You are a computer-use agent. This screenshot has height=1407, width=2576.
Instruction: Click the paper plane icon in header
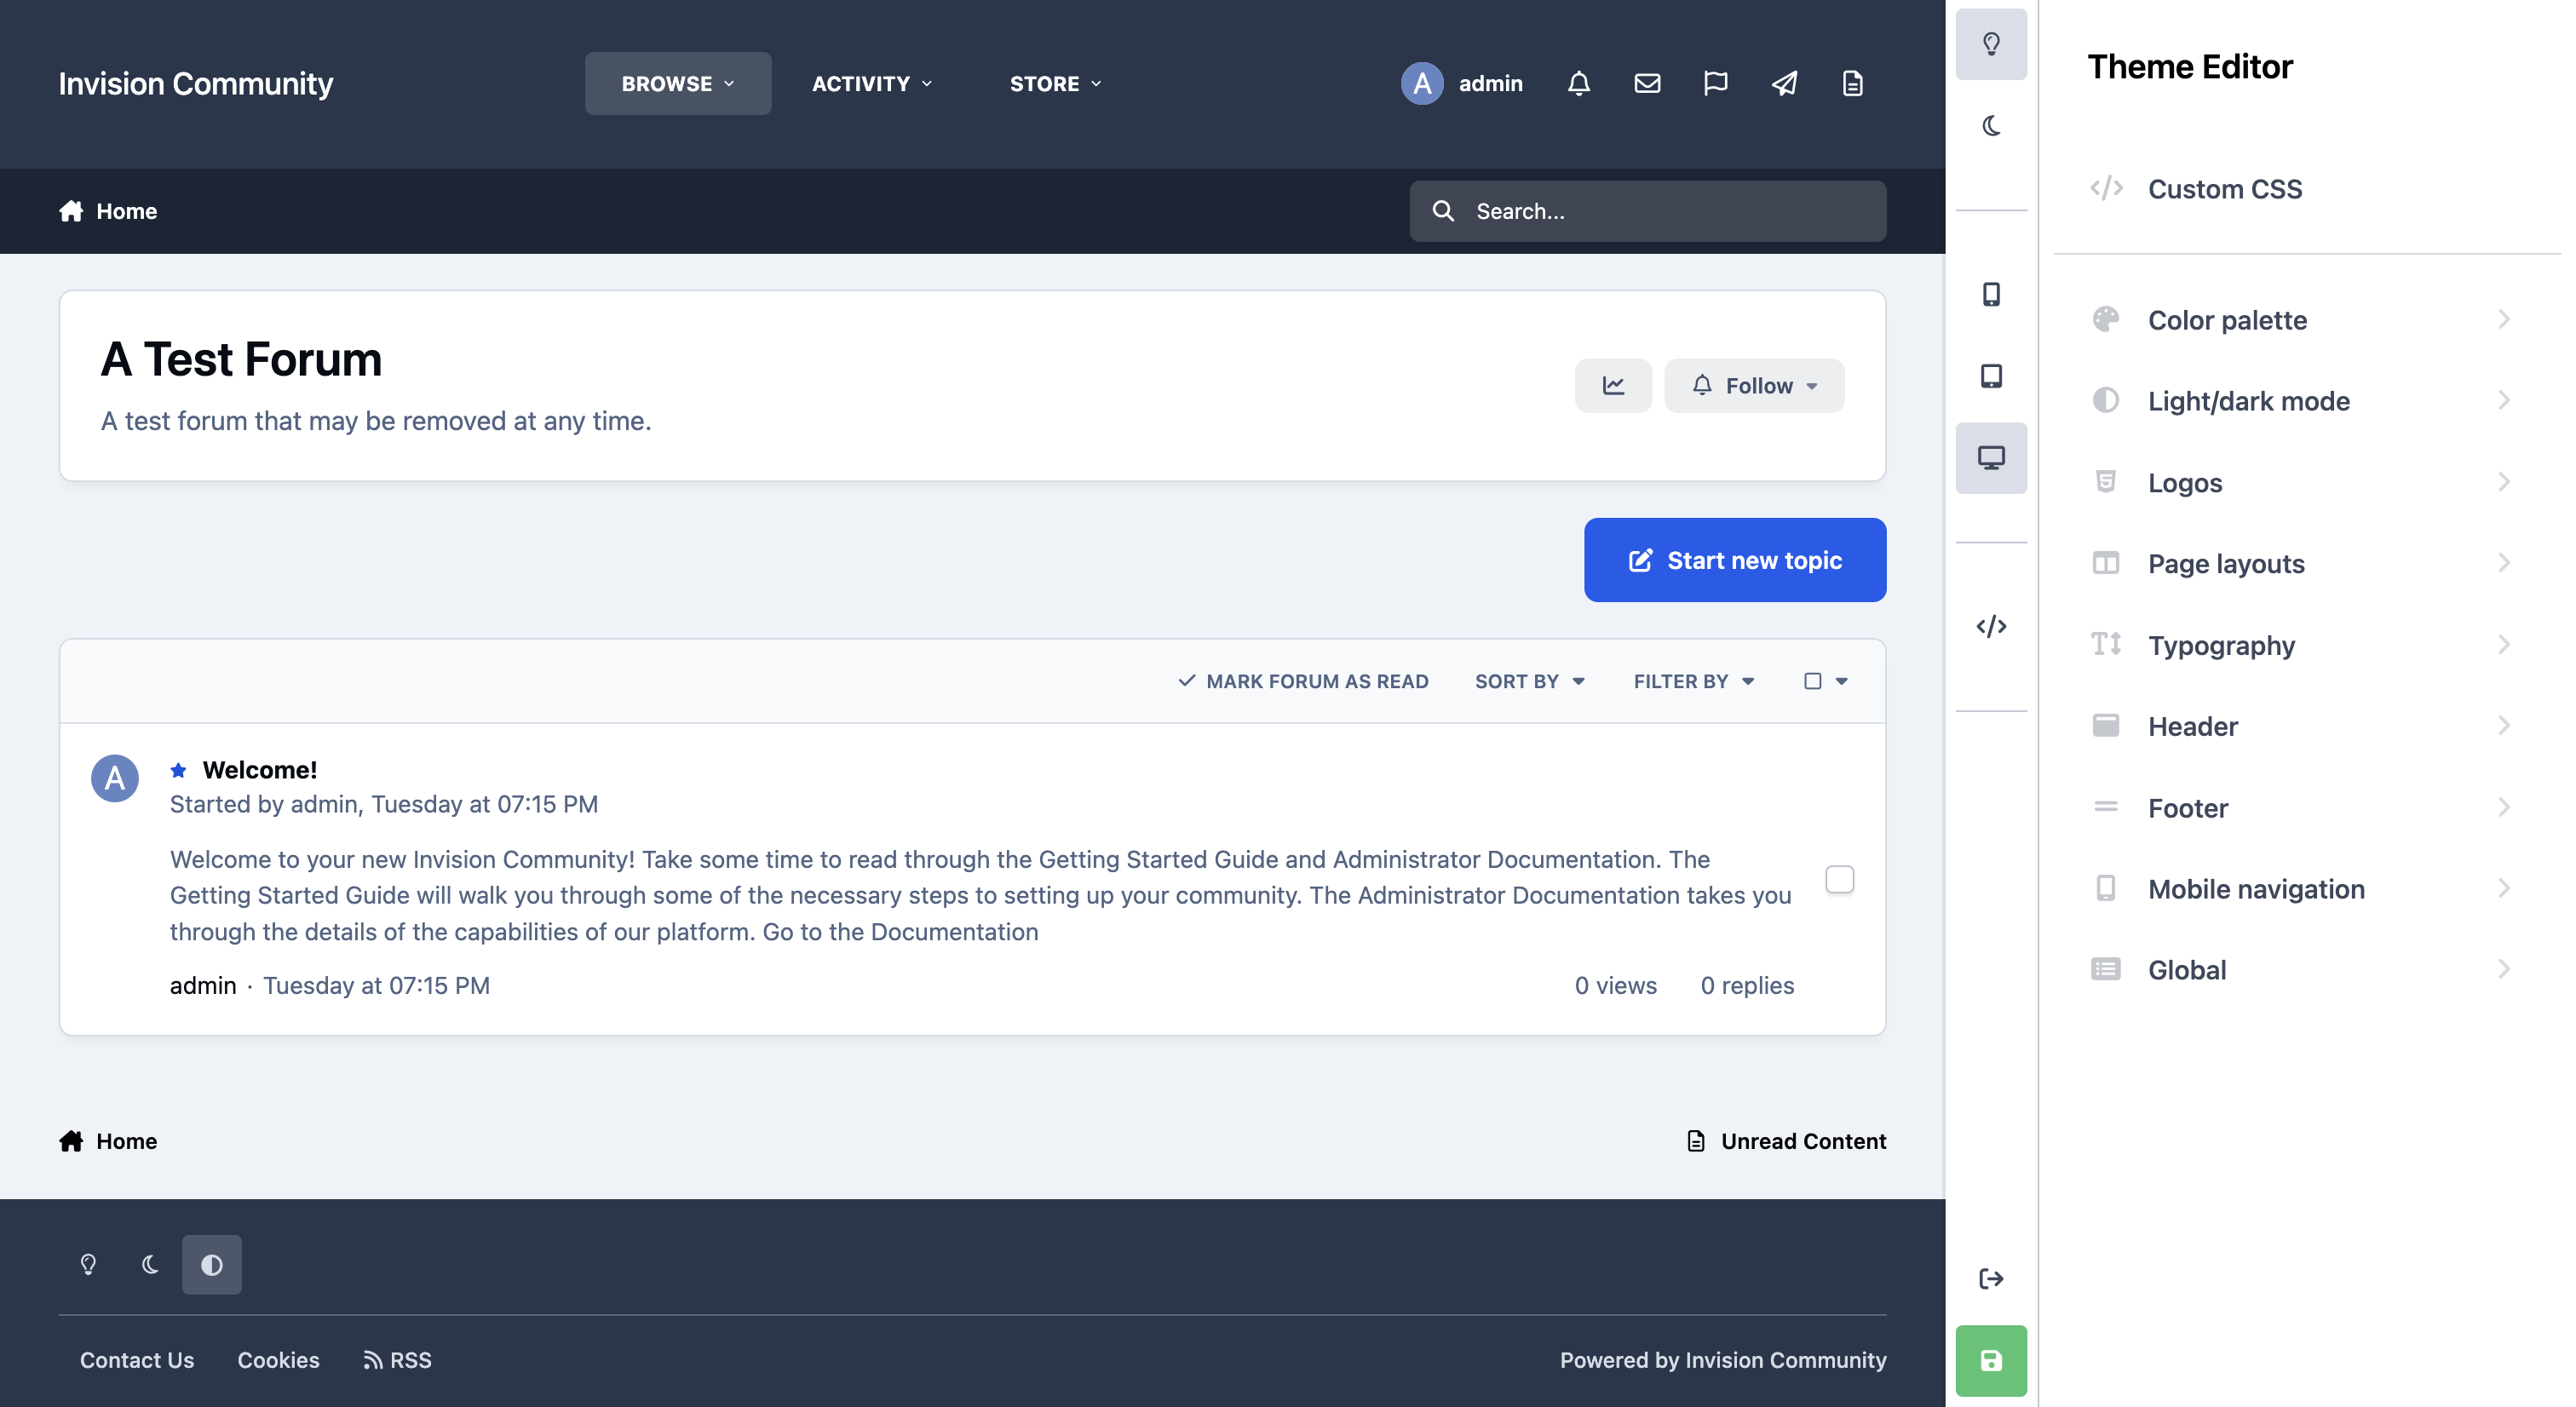(1784, 83)
